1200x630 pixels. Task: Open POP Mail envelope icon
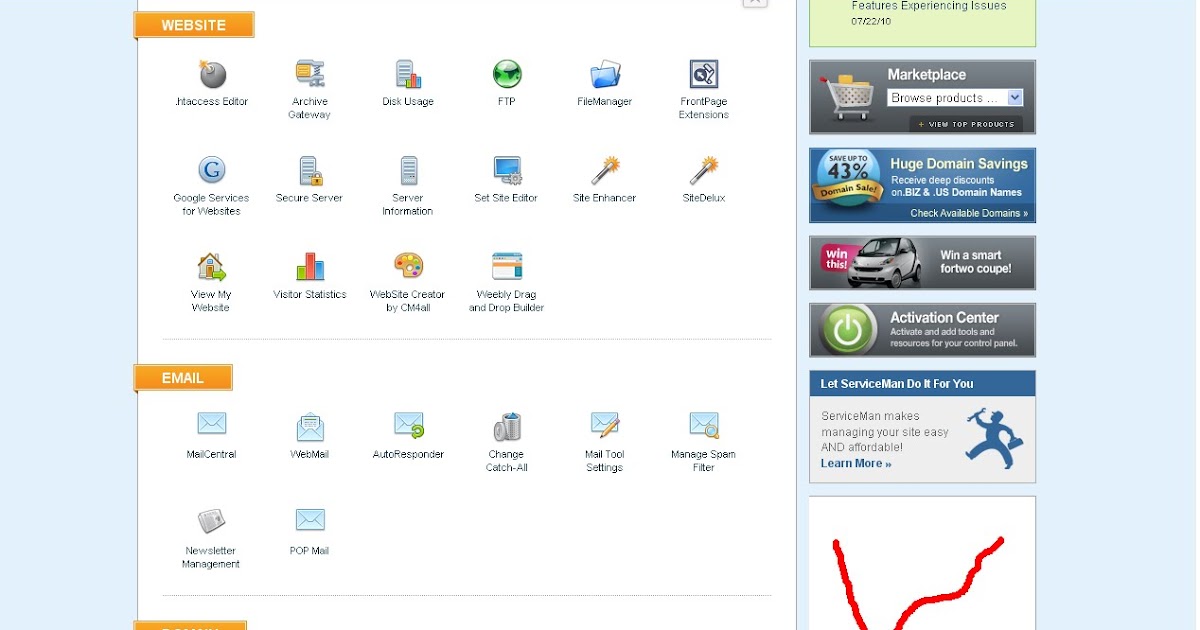click(310, 520)
